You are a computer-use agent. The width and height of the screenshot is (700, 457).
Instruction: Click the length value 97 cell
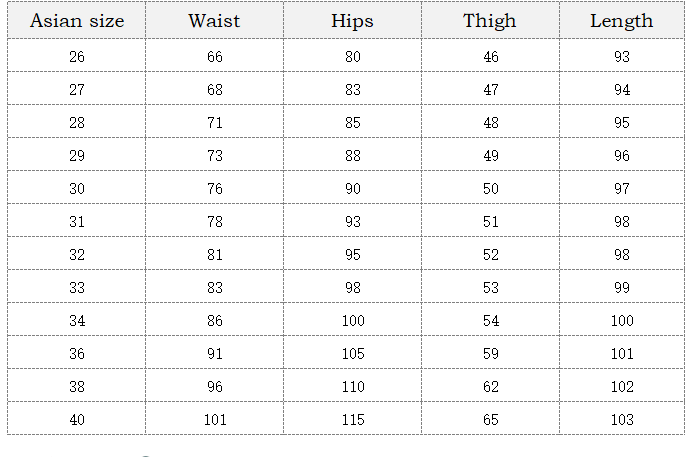tap(621, 189)
